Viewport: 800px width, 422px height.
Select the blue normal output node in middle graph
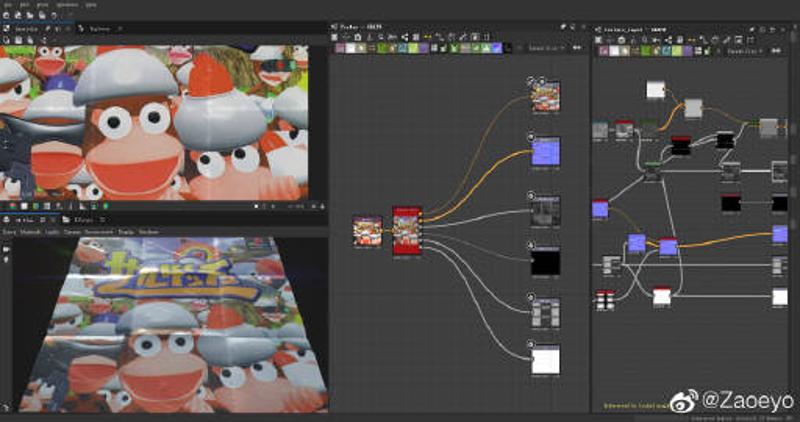[545, 151]
